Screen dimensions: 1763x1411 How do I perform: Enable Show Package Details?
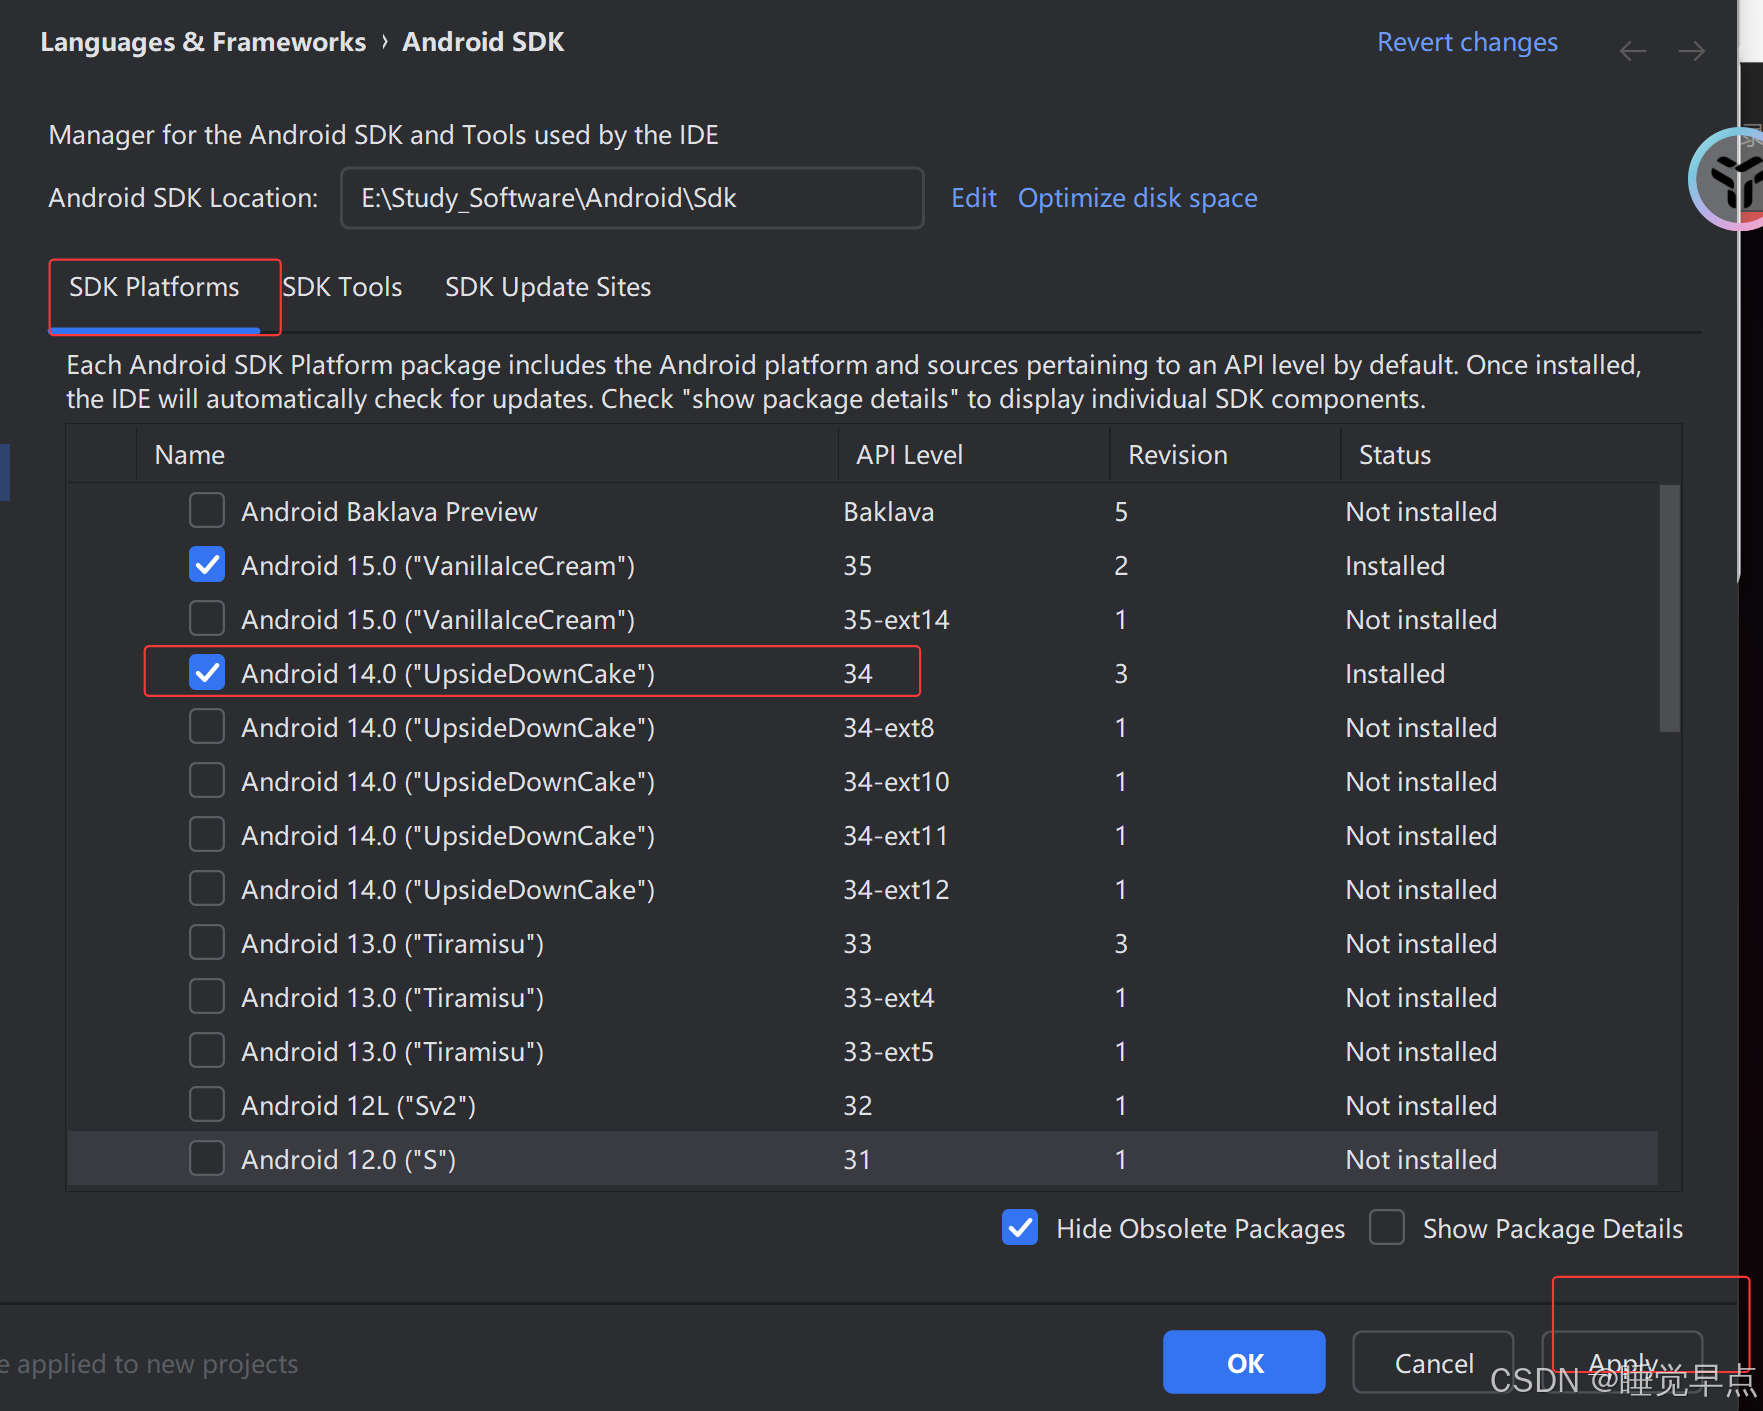tap(1386, 1228)
